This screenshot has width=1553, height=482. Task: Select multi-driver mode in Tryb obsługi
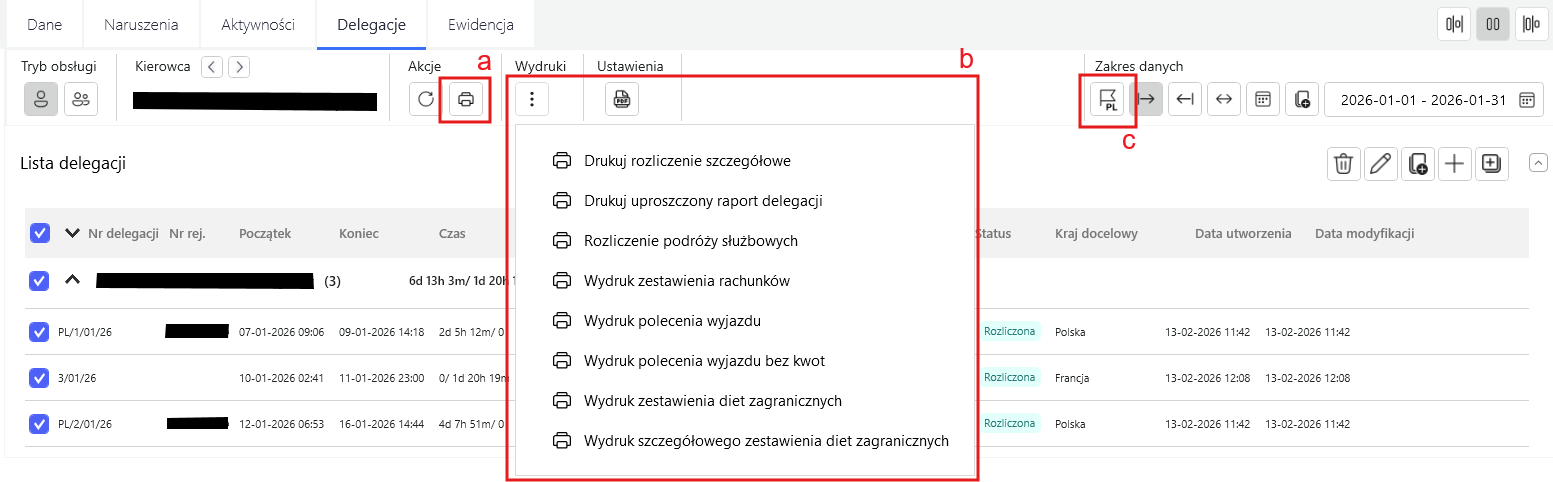tap(81, 99)
